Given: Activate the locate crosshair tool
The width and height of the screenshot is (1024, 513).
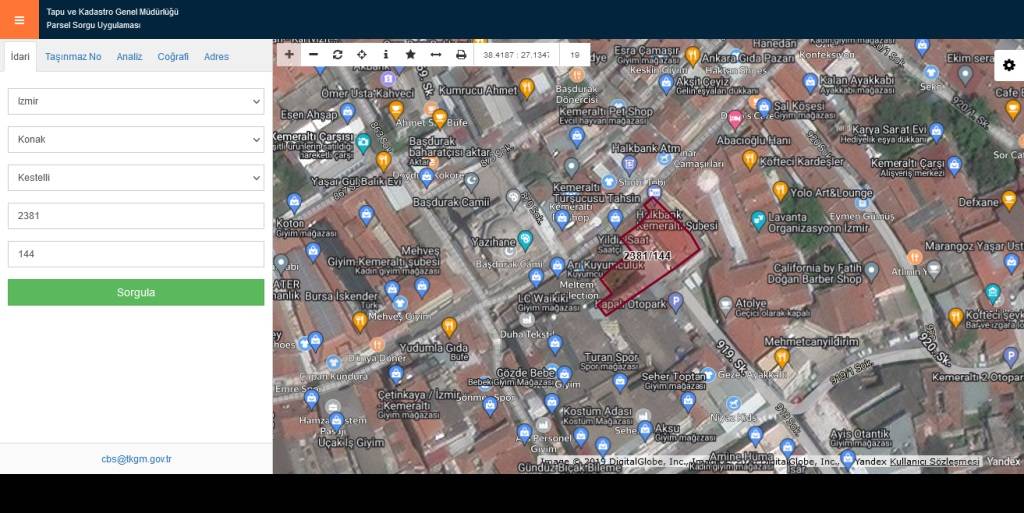Looking at the screenshot, I should pyautogui.click(x=361, y=54).
